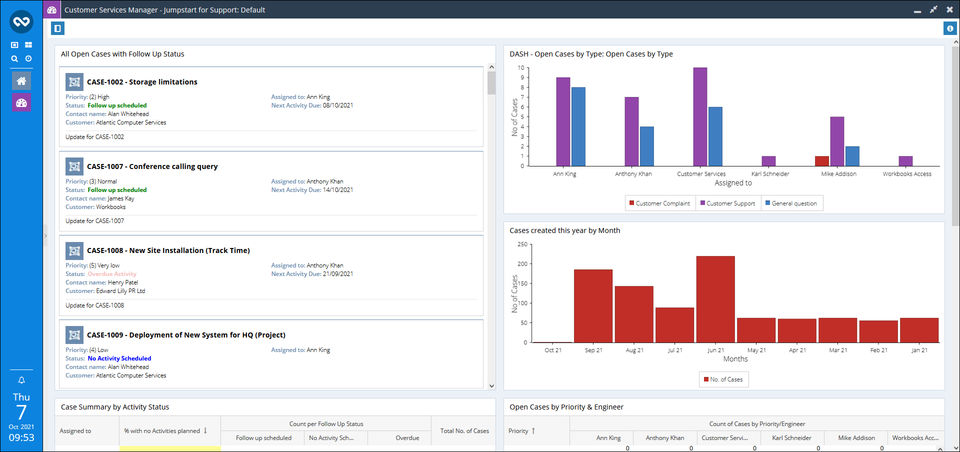Screen dimensions: 960x452
Task: Click the Workbooks infinity logo
Action: click(x=21, y=21)
